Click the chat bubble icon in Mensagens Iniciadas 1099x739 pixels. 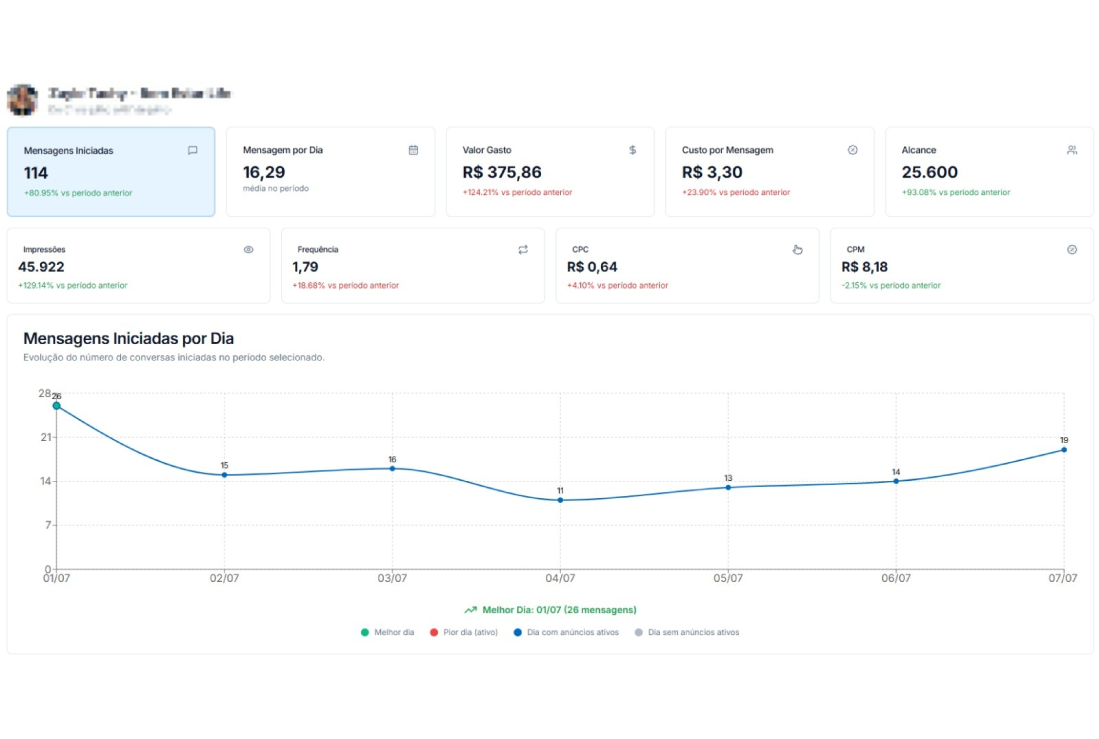(x=192, y=150)
